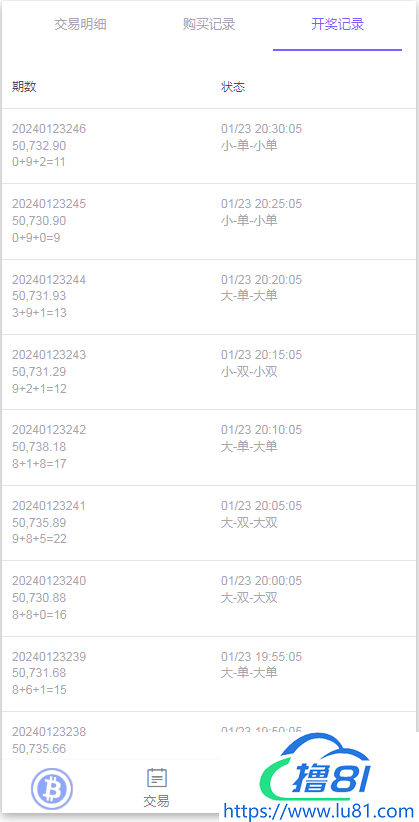This screenshot has height=822, width=419.
Task: Open record 20240123241
Action: point(210,523)
